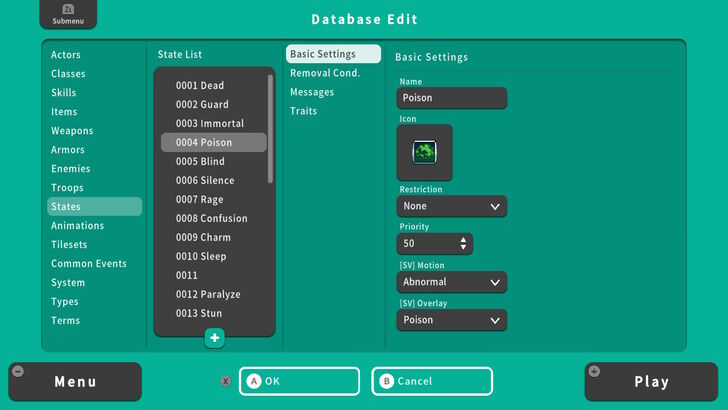Screen dimensions: 728x410
Task: Click the State List scrollbar
Action: 270,130
